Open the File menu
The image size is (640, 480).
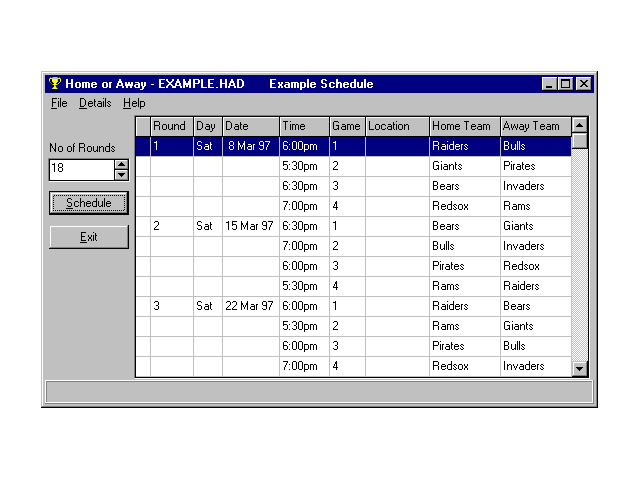coord(59,103)
